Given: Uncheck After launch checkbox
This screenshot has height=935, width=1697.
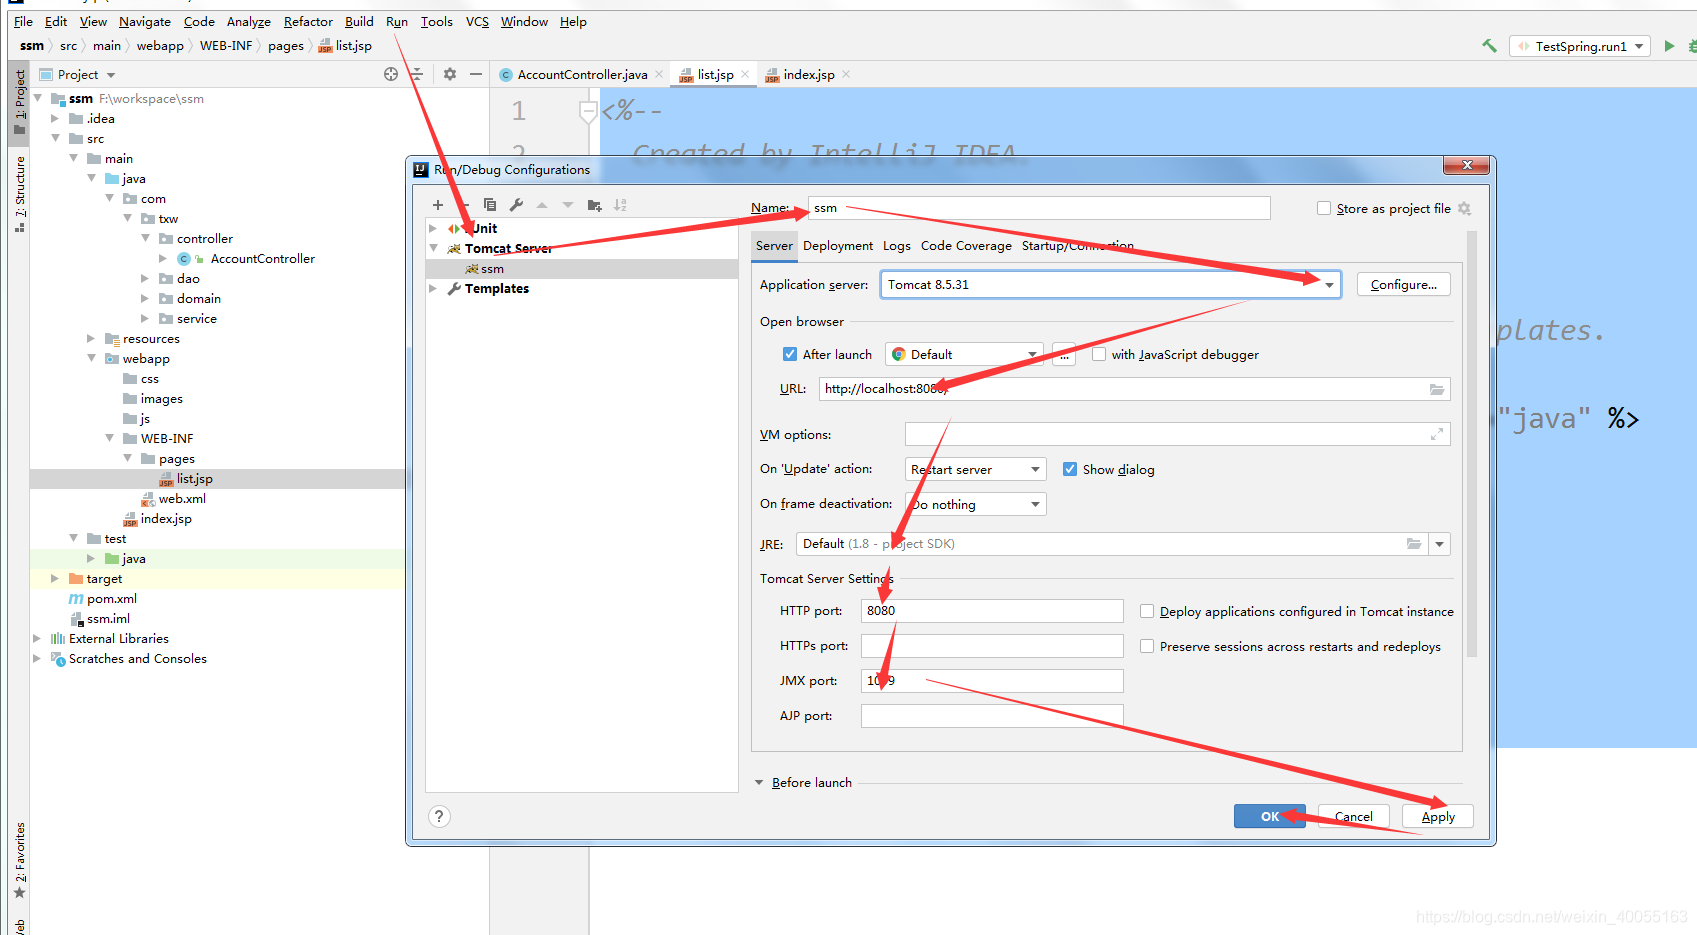Looking at the screenshot, I should (790, 354).
